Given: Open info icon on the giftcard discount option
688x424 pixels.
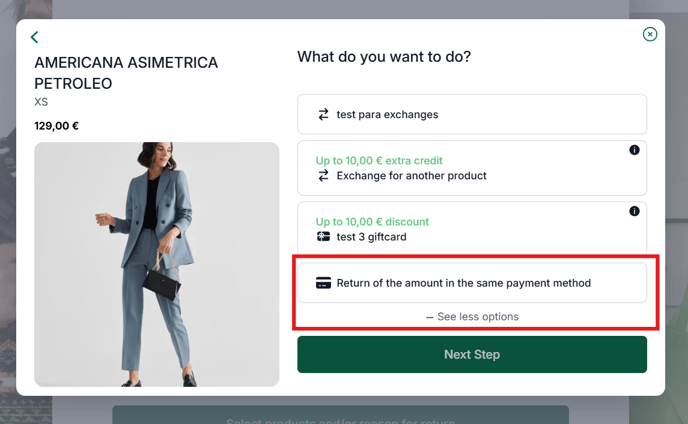Looking at the screenshot, I should pos(634,211).
